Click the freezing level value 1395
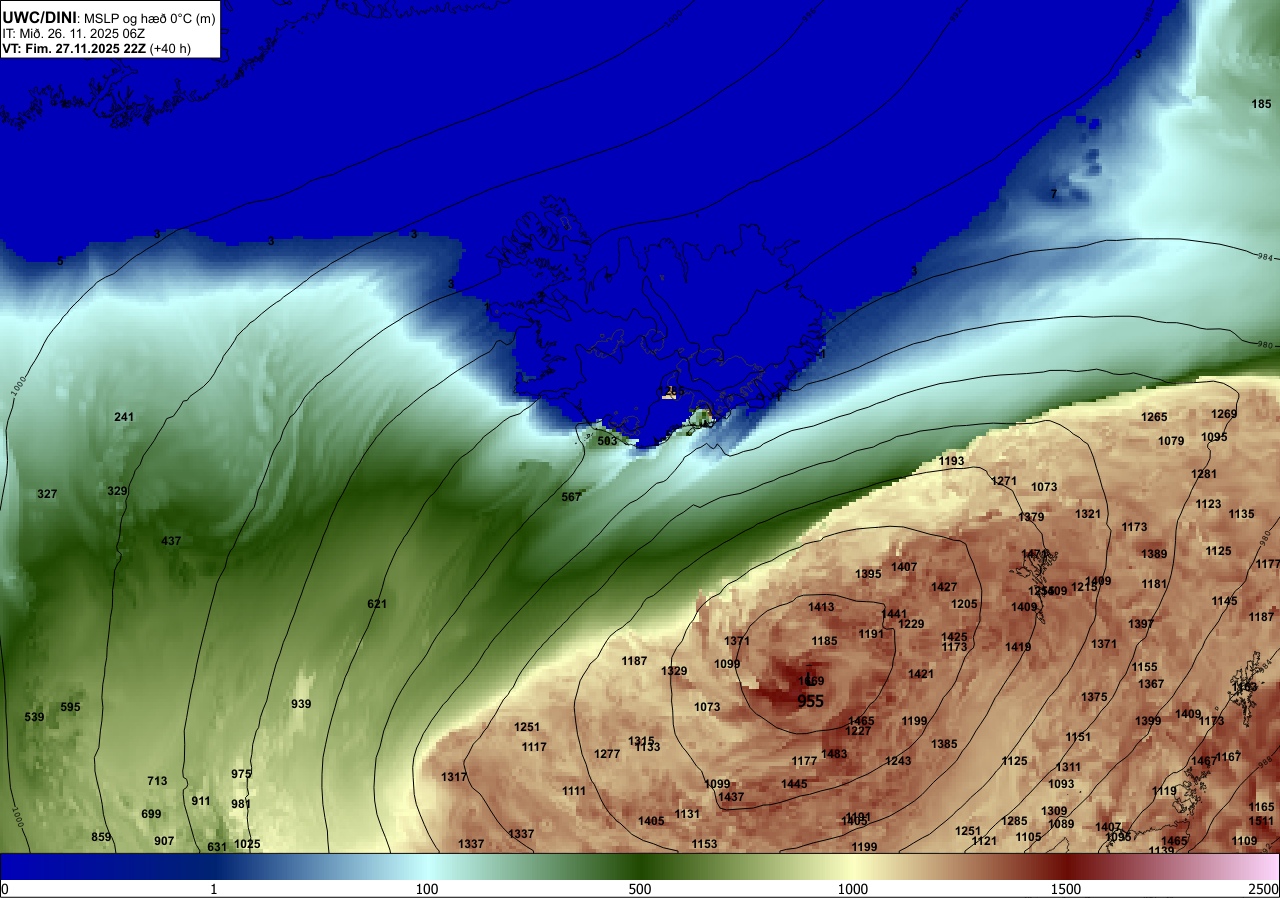The height and width of the screenshot is (898, 1280). pos(868,574)
